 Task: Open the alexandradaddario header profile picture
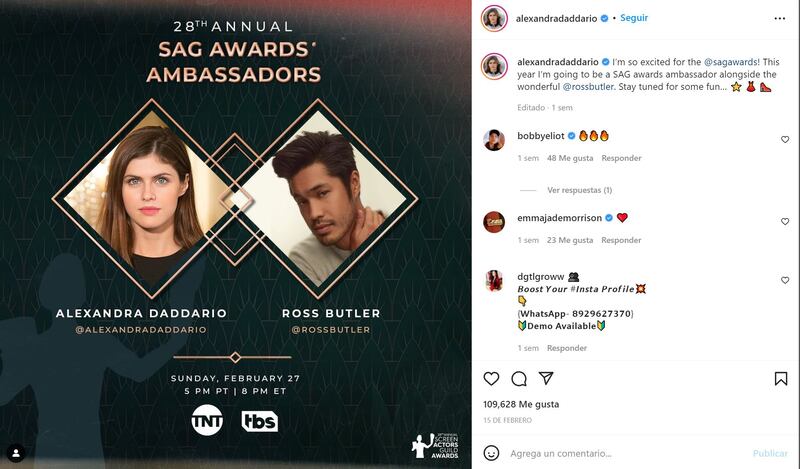pyautogui.click(x=494, y=18)
